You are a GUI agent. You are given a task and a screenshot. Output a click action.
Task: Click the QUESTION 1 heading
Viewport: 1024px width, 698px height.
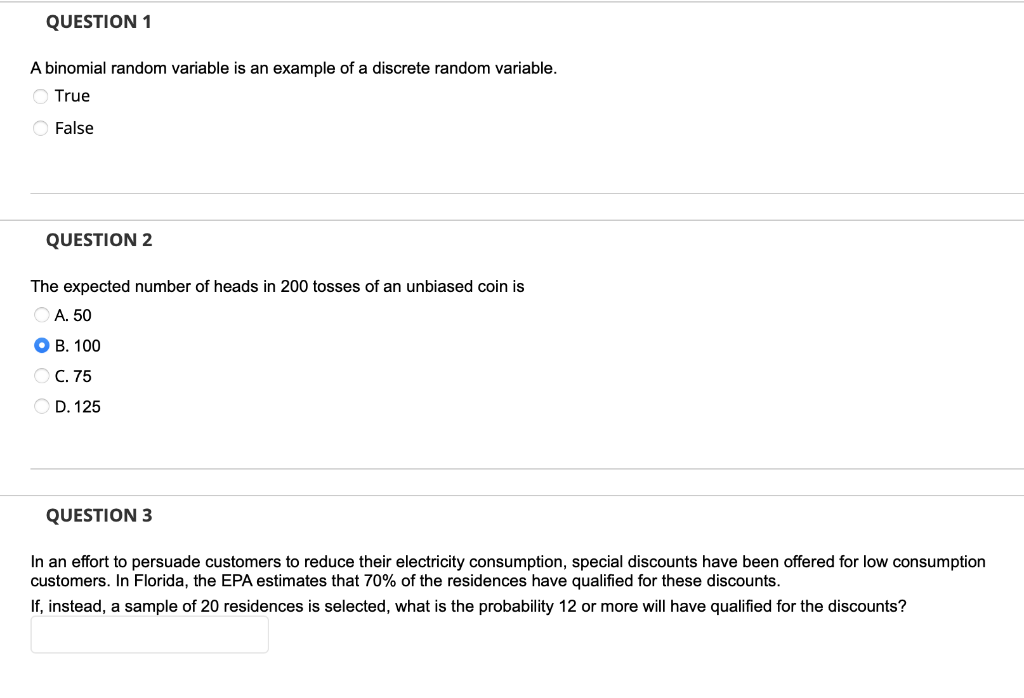click(99, 21)
